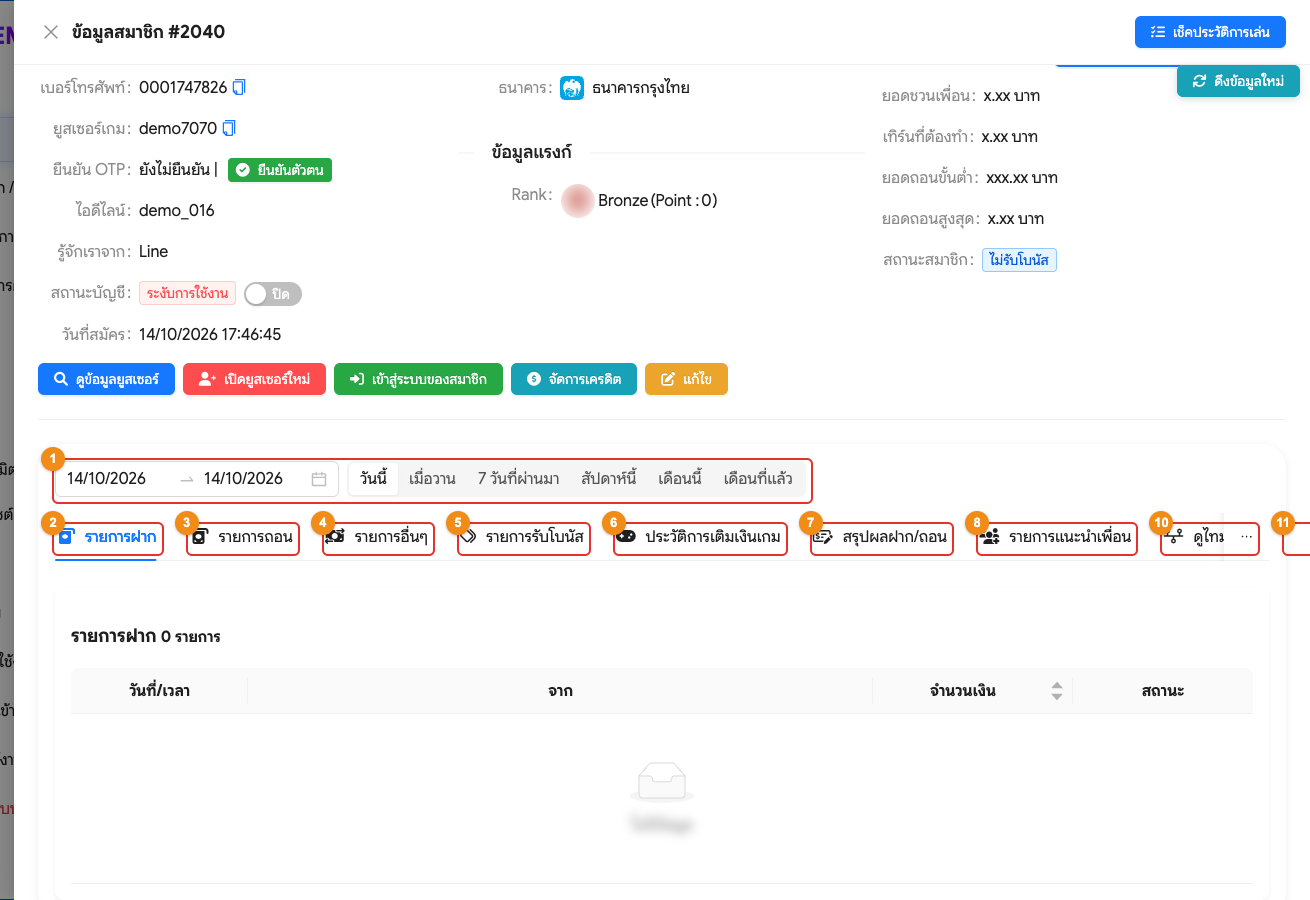Select เมื่อวาน date filter

(x=432, y=479)
